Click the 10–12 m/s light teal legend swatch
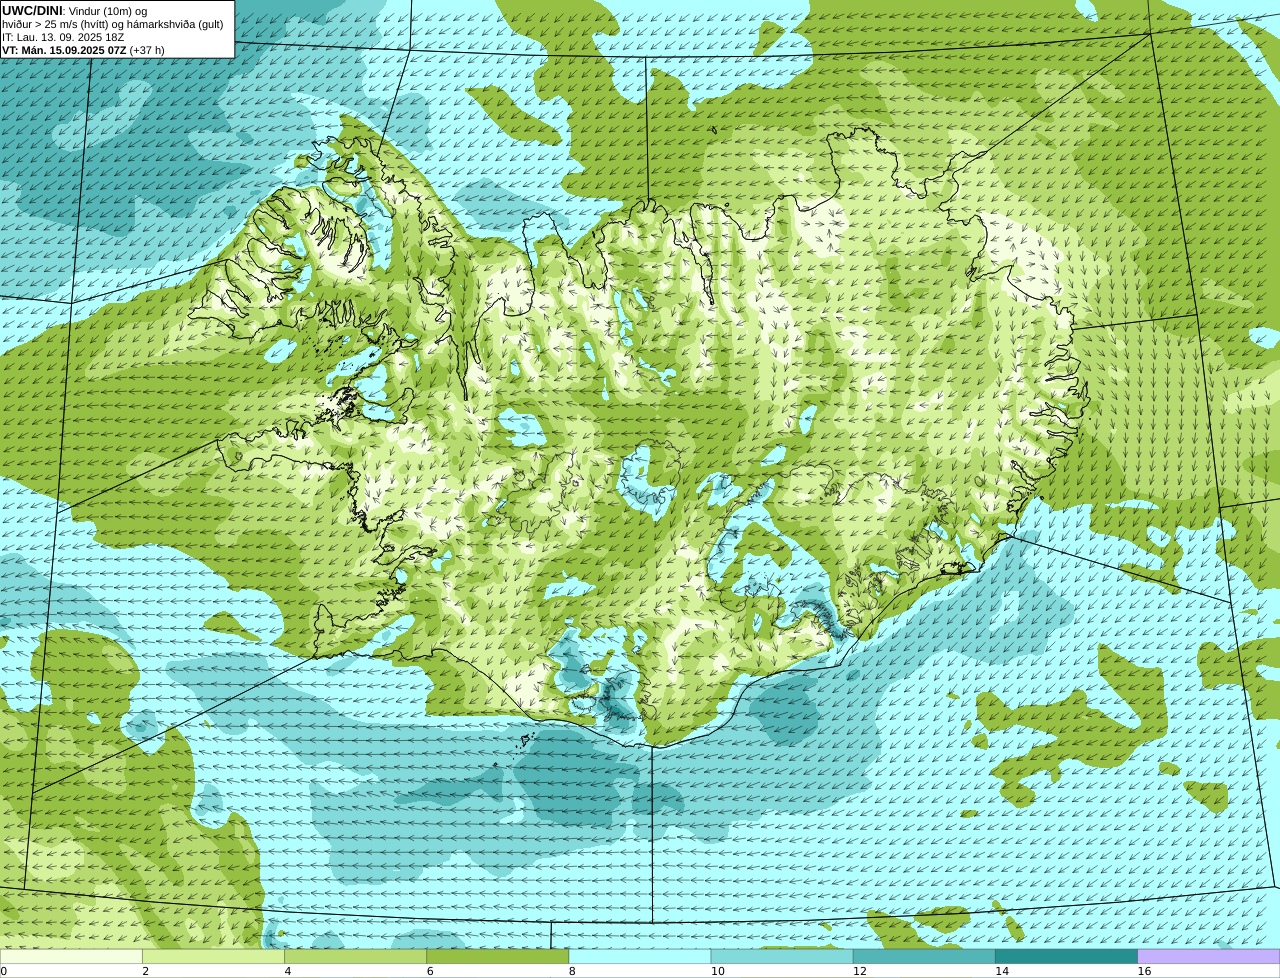Viewport: 1280px width, 978px height. click(782, 956)
